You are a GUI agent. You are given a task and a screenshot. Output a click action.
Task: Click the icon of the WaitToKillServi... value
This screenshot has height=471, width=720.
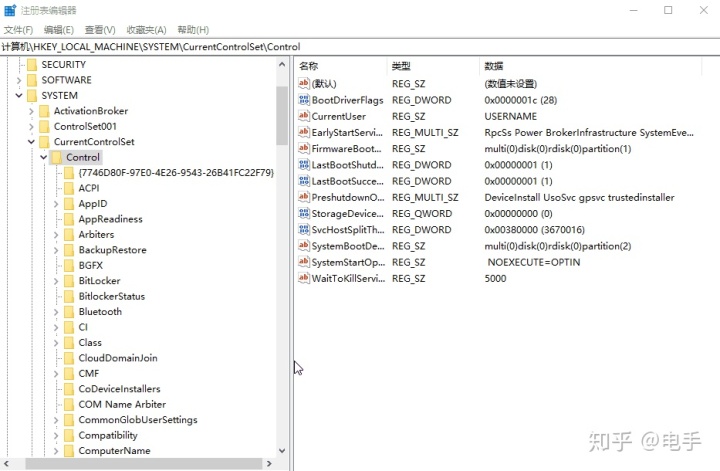click(x=304, y=278)
